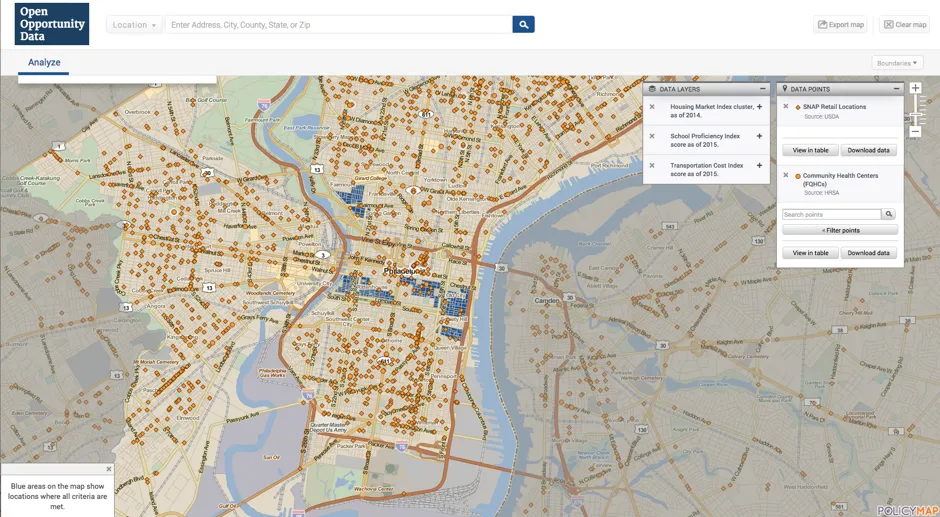
Task: Remove the School Proficiency Index layer
Action: 652,136
